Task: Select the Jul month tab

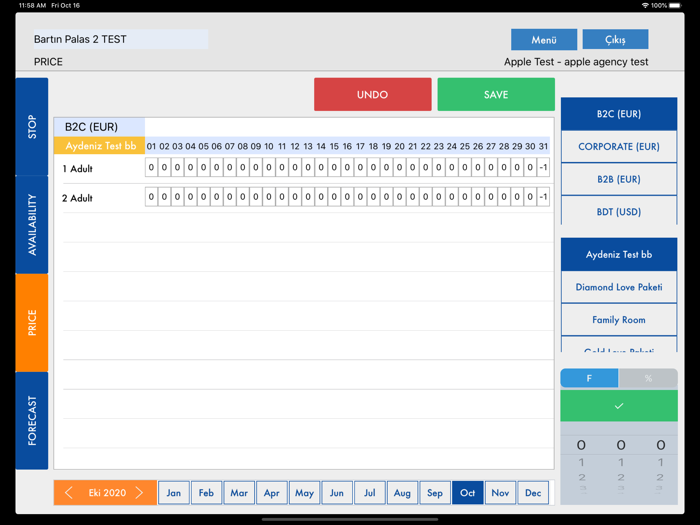Action: point(370,493)
